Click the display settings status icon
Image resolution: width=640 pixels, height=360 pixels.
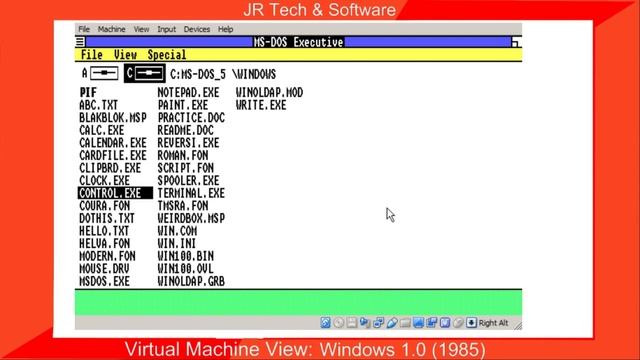(418, 323)
